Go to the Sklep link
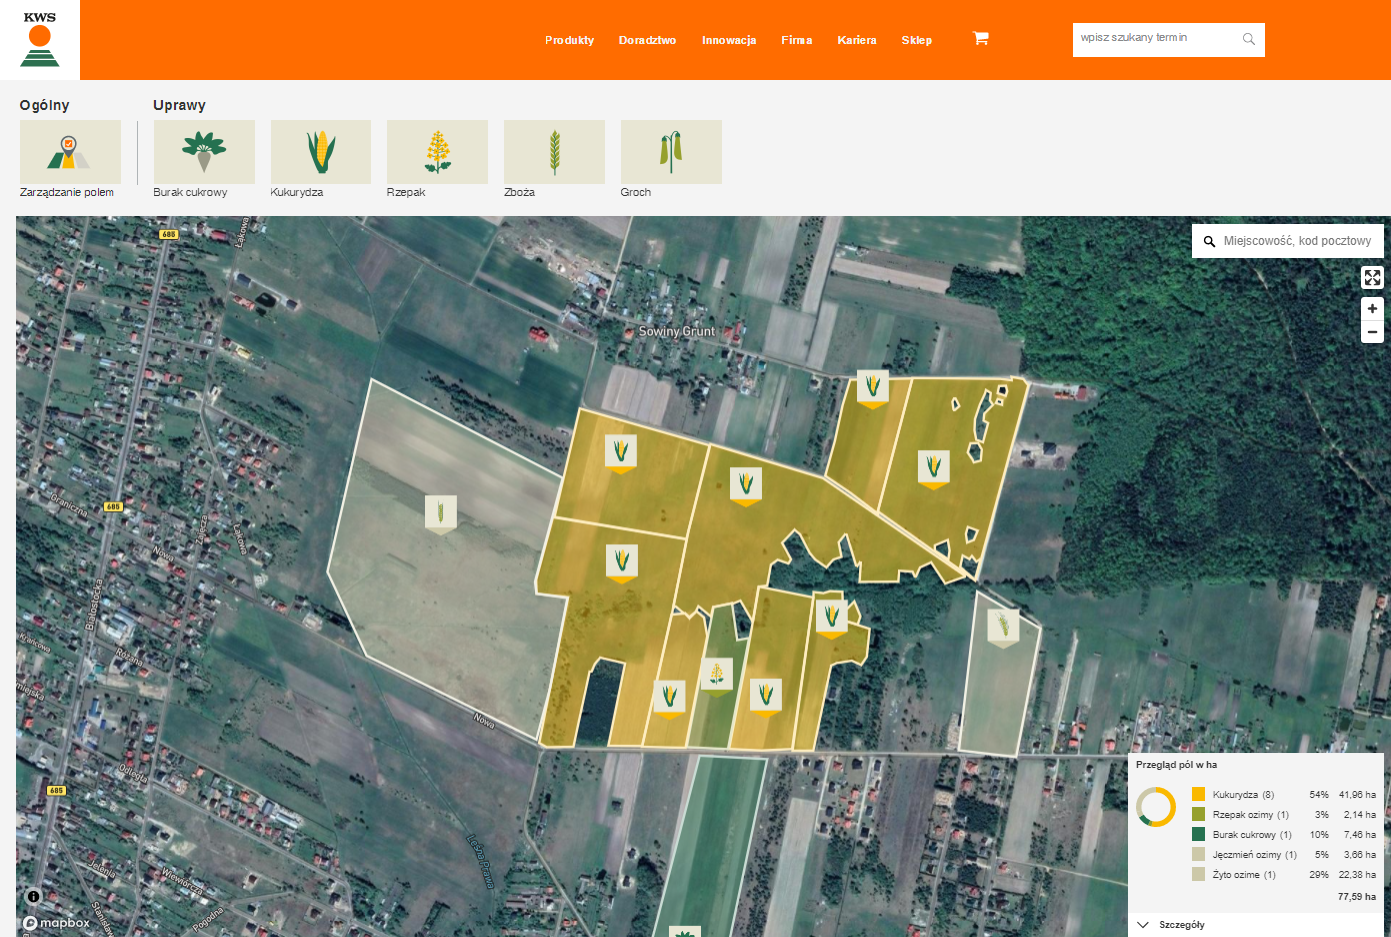Screen dimensions: 1391x937 [916, 40]
